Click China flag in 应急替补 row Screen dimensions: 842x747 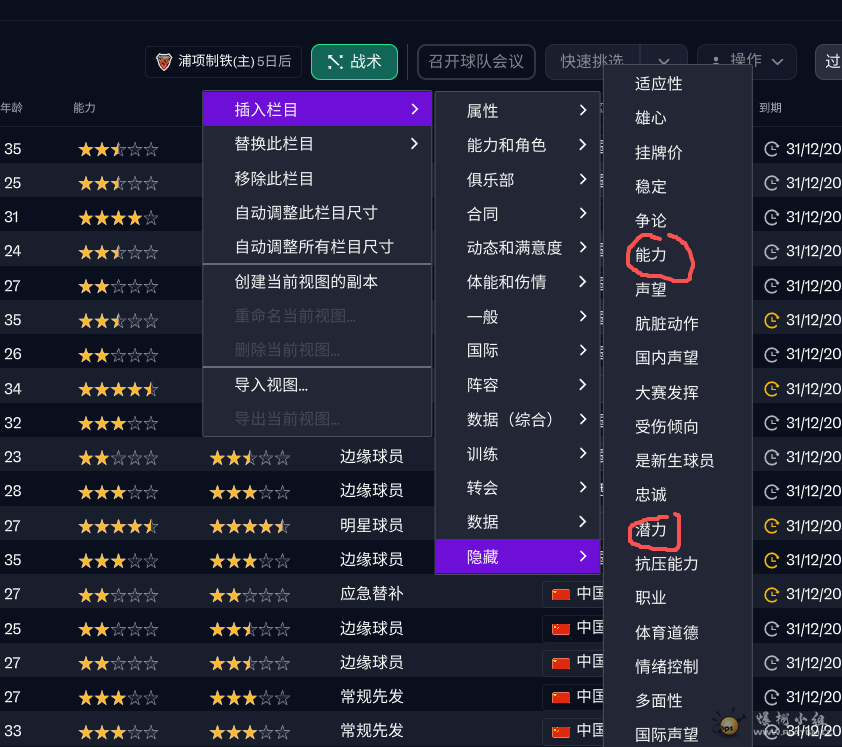[x=561, y=594]
